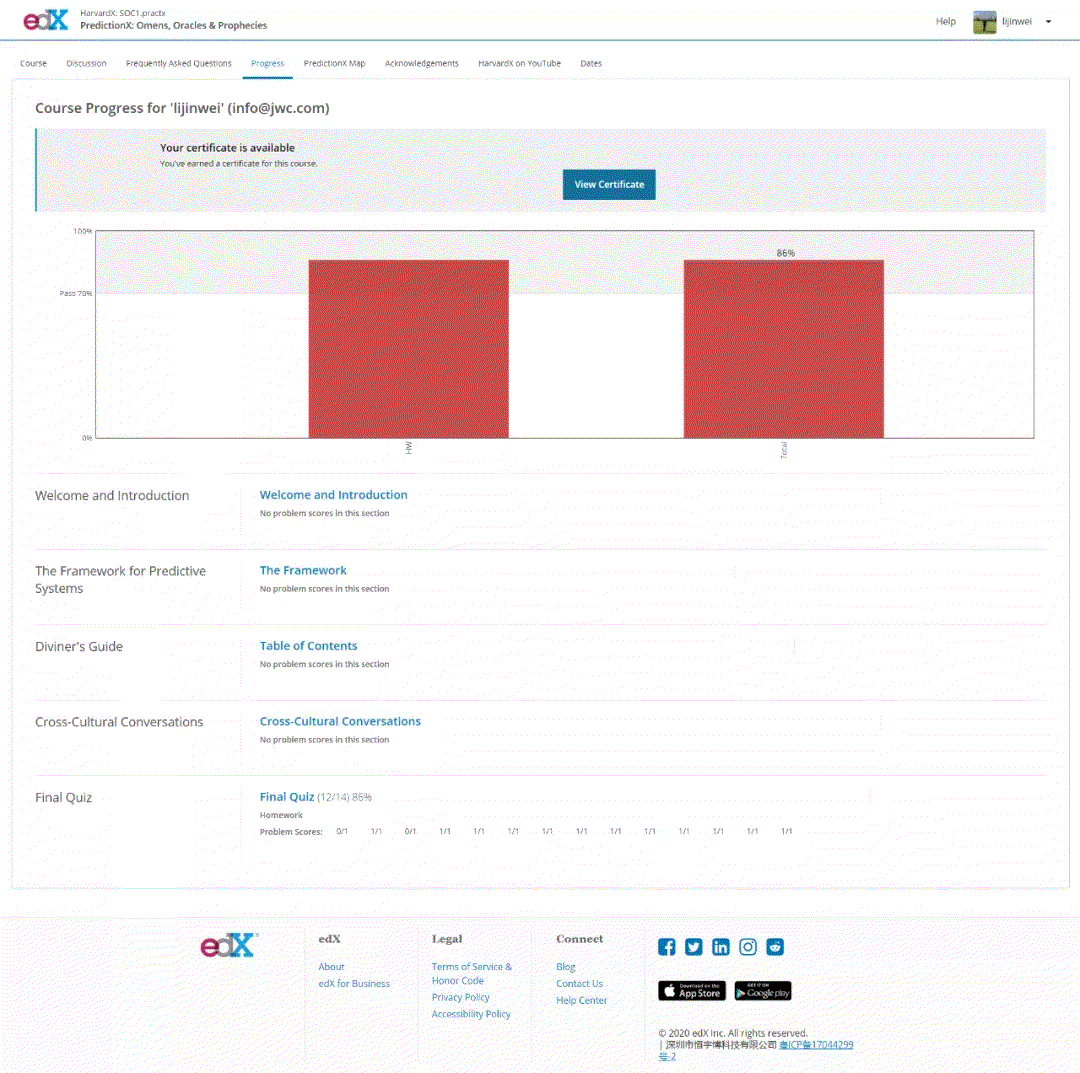Click the edX logo in the header

coord(46,21)
